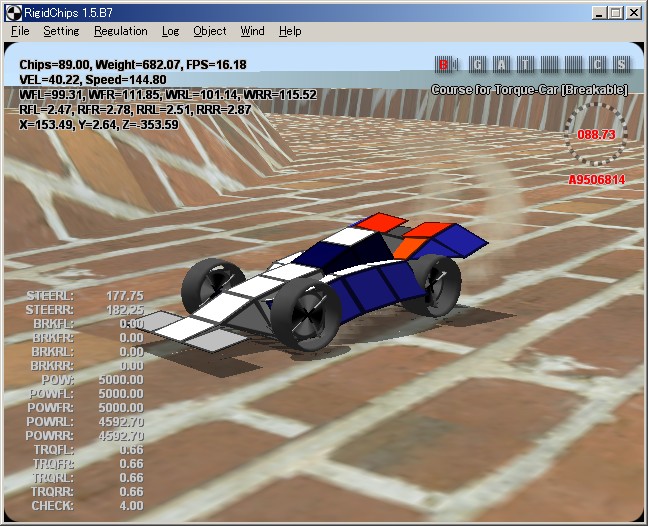
Task: Click the VEL=40.22, Speed=144.80 readout
Action: (x=93, y=80)
